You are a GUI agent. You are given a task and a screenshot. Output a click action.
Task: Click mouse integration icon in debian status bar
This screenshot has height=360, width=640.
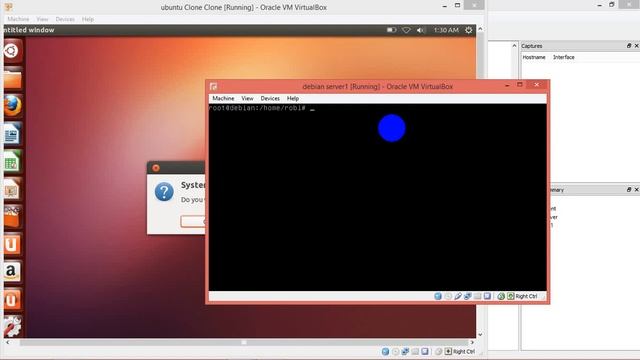click(501, 296)
